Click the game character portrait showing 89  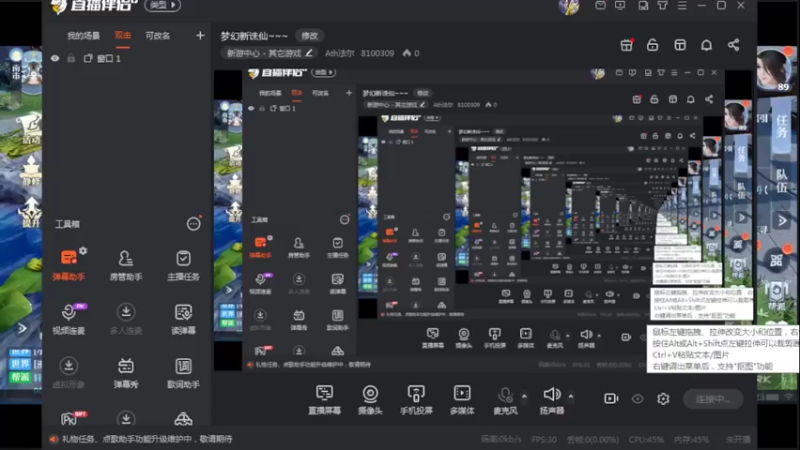tap(776, 69)
